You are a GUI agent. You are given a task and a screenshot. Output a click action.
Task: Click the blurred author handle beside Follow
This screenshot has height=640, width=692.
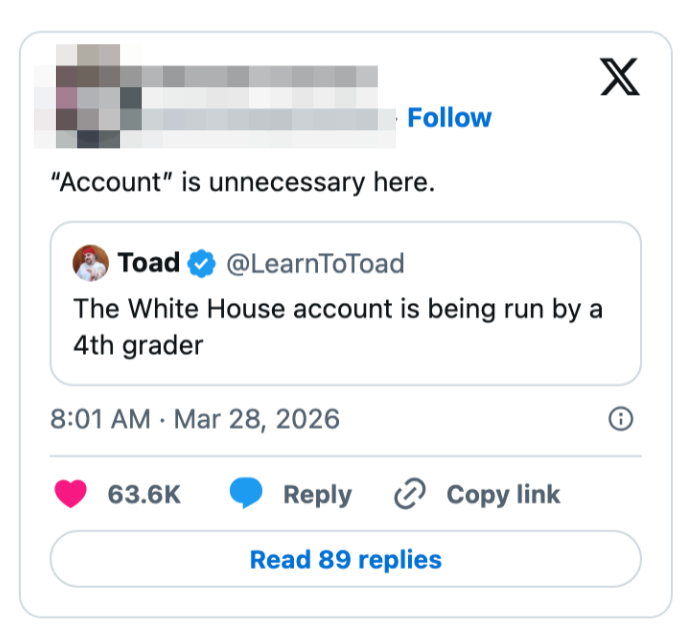point(270,119)
